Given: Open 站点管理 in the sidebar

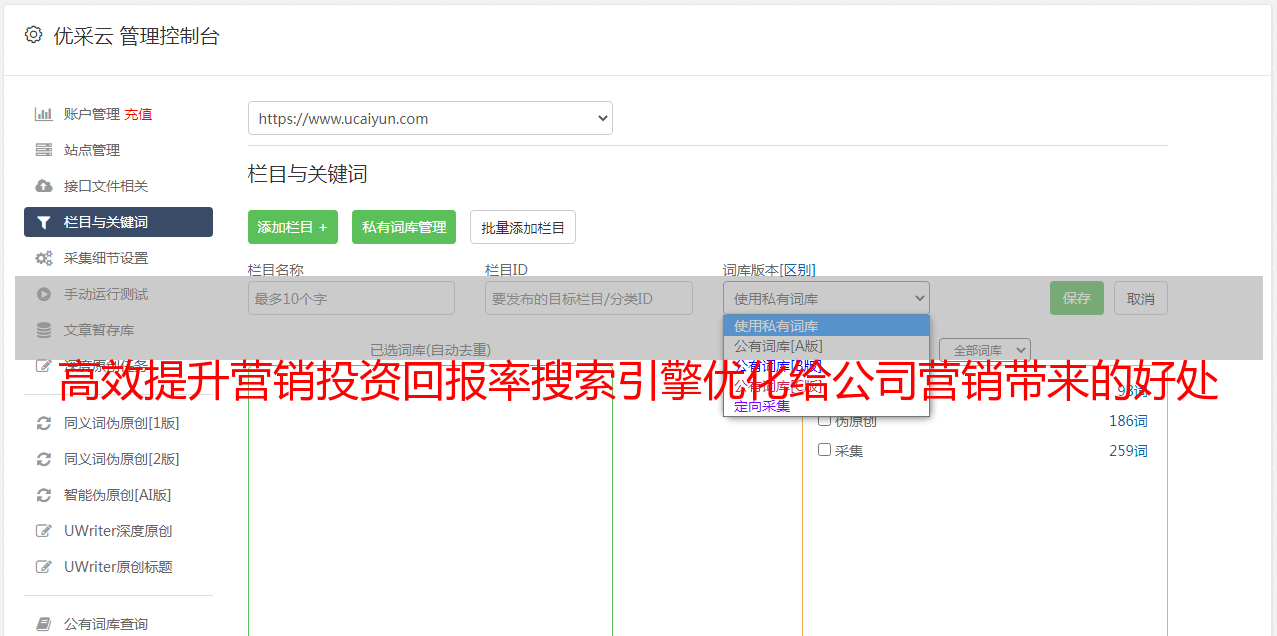Looking at the screenshot, I should 92,150.
